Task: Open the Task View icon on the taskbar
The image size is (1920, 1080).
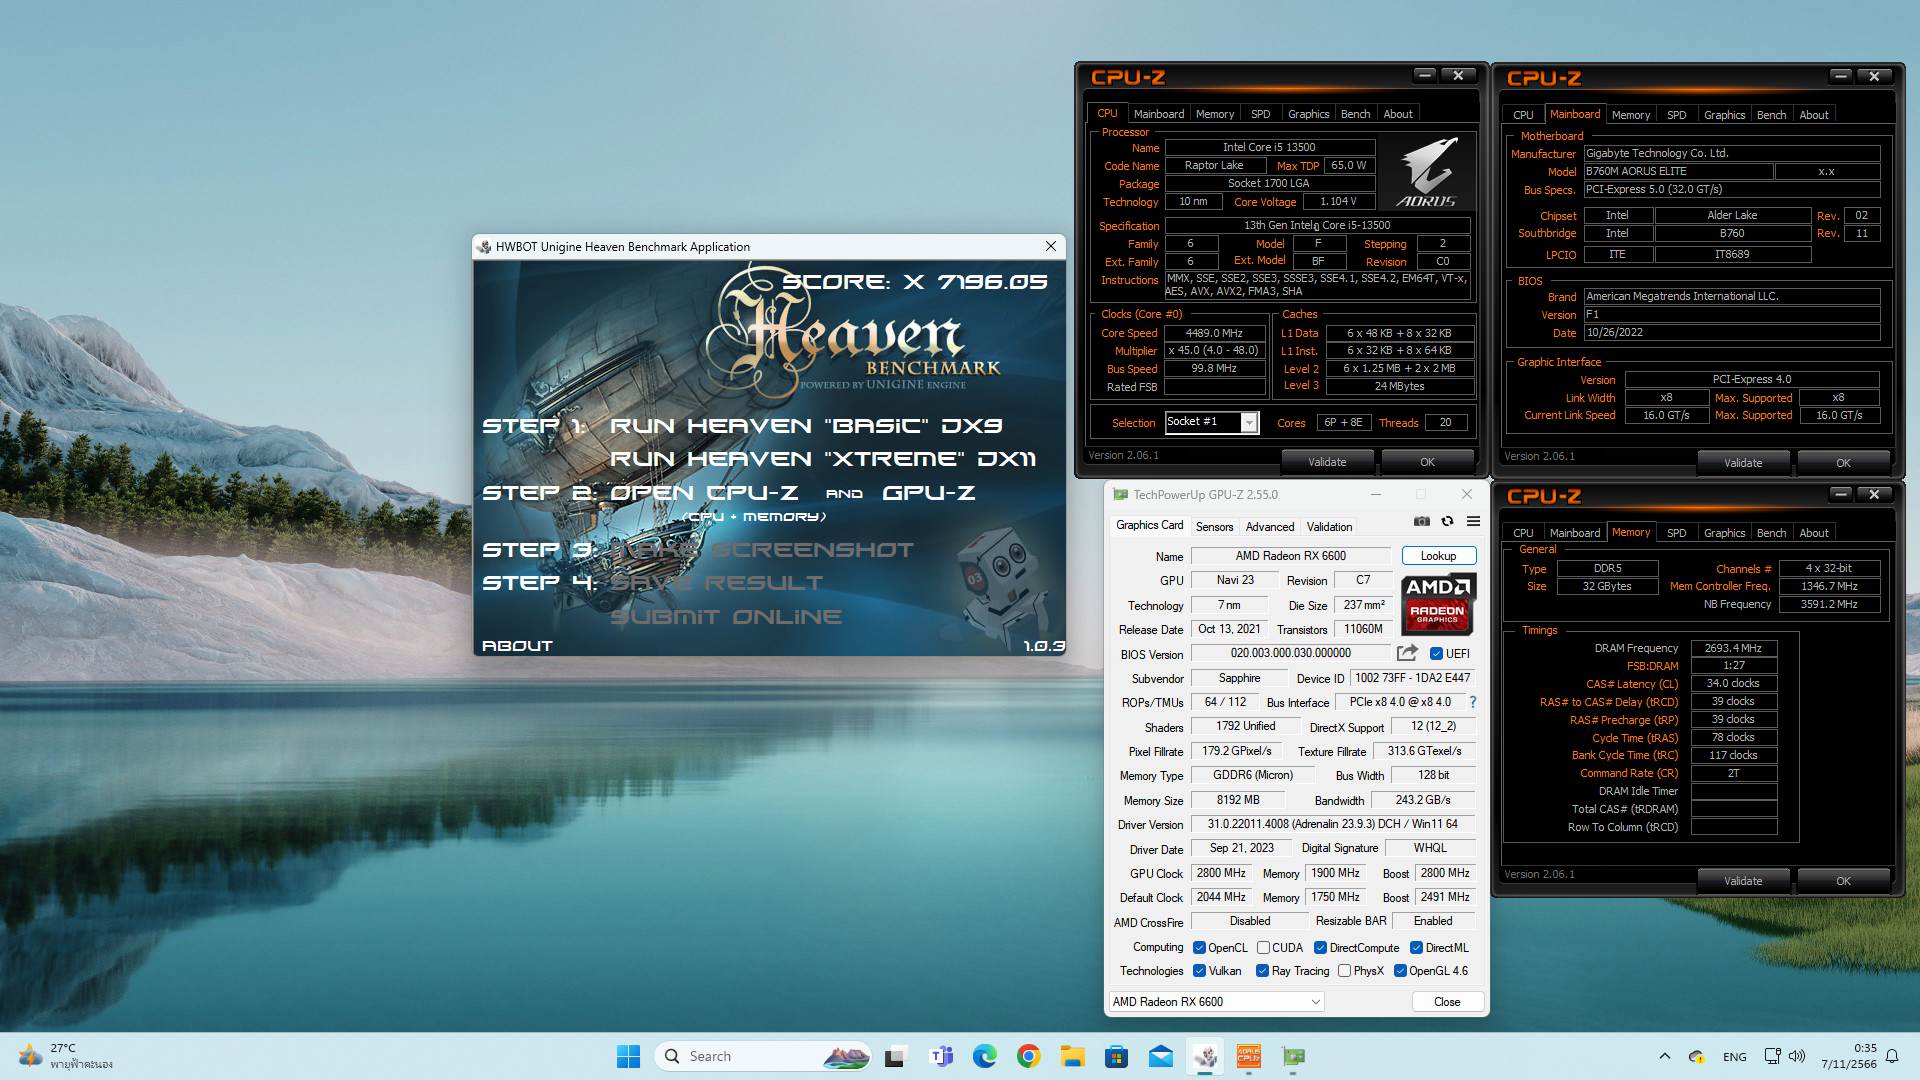Action: [x=895, y=1056]
